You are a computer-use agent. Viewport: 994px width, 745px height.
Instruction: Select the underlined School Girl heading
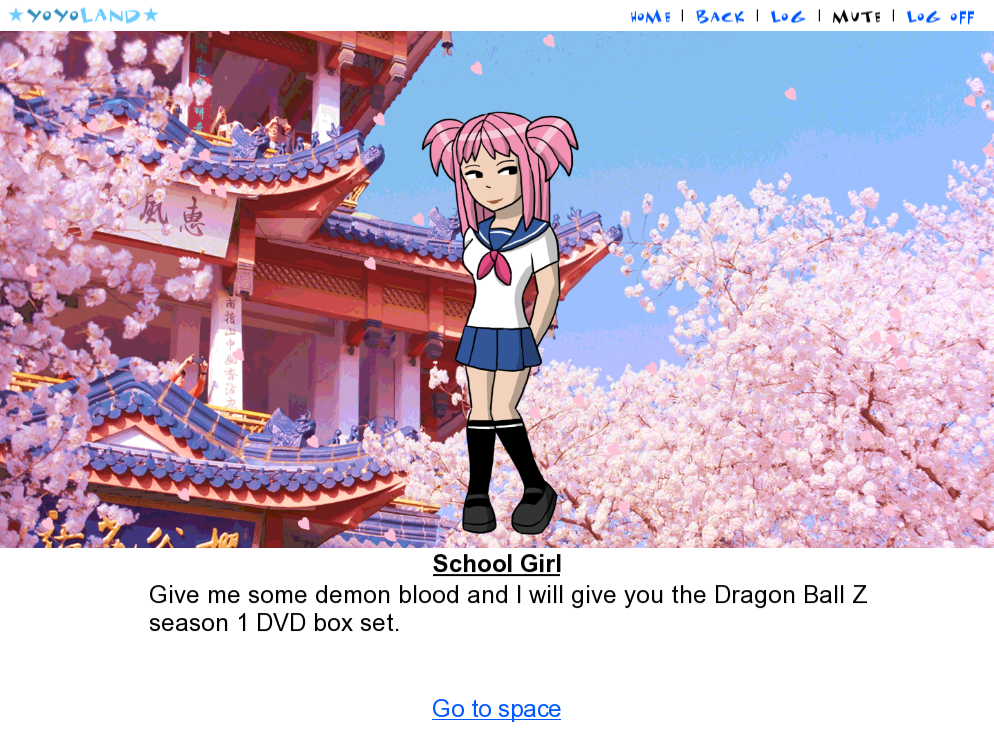click(x=496, y=564)
